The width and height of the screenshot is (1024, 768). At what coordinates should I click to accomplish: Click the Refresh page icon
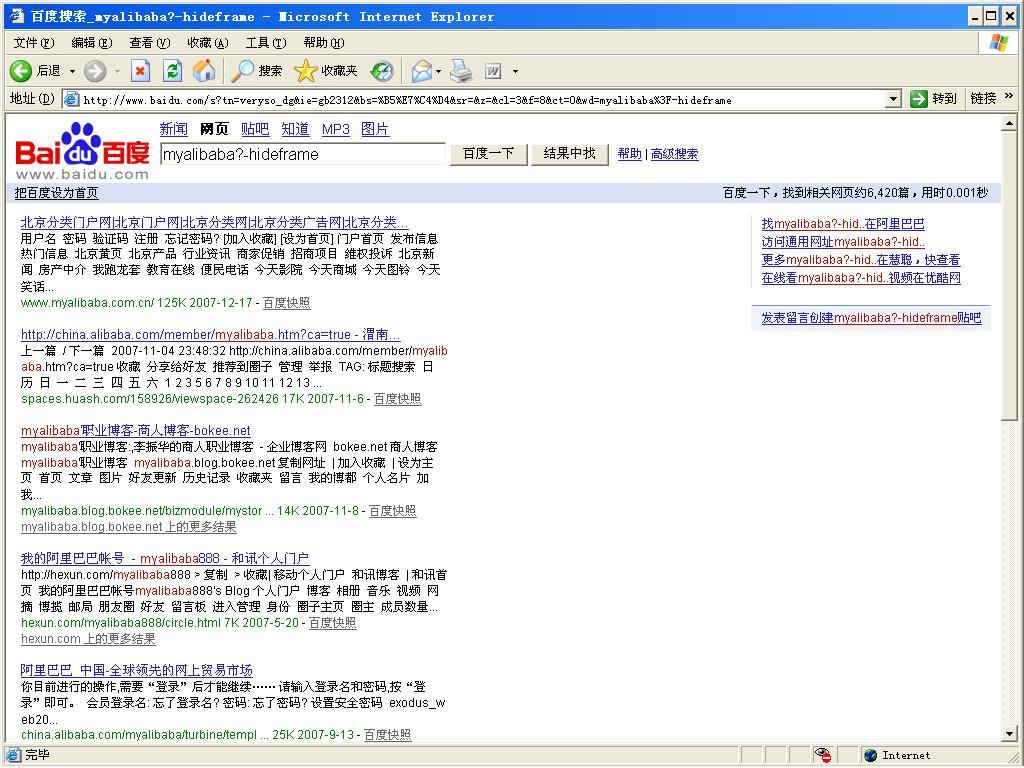tap(172, 71)
